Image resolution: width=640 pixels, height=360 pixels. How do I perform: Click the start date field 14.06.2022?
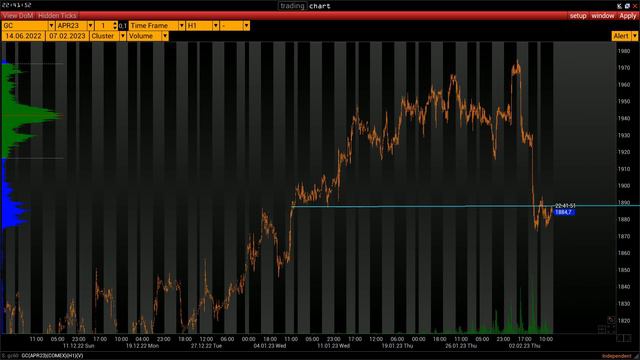point(24,36)
